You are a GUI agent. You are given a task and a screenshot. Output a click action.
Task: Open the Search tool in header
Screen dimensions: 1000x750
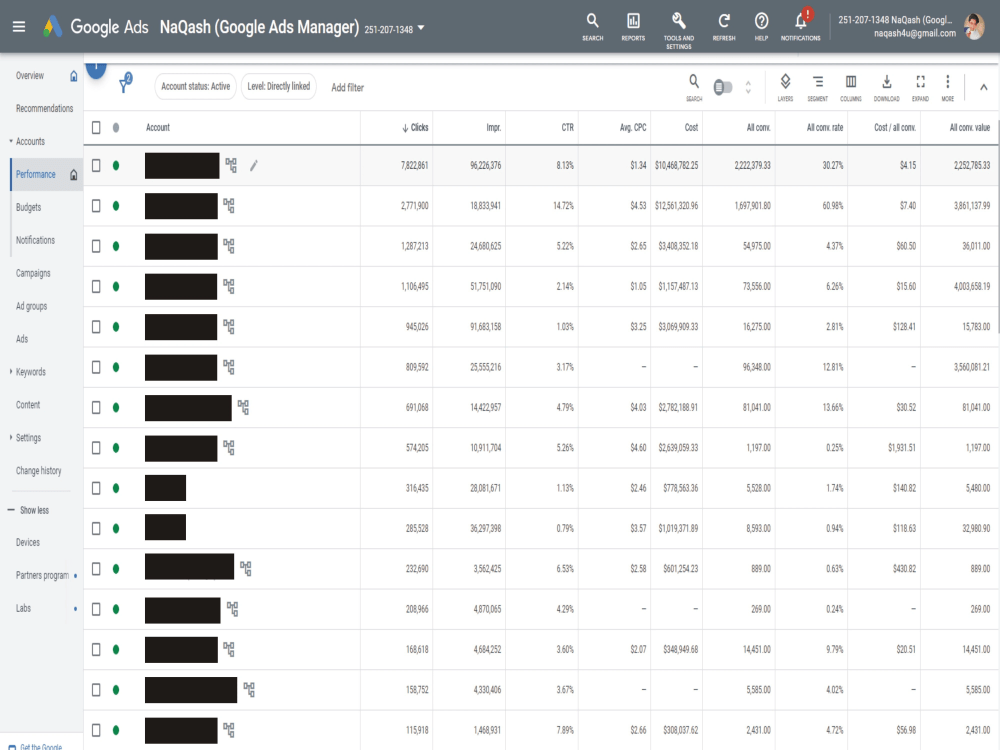592,27
